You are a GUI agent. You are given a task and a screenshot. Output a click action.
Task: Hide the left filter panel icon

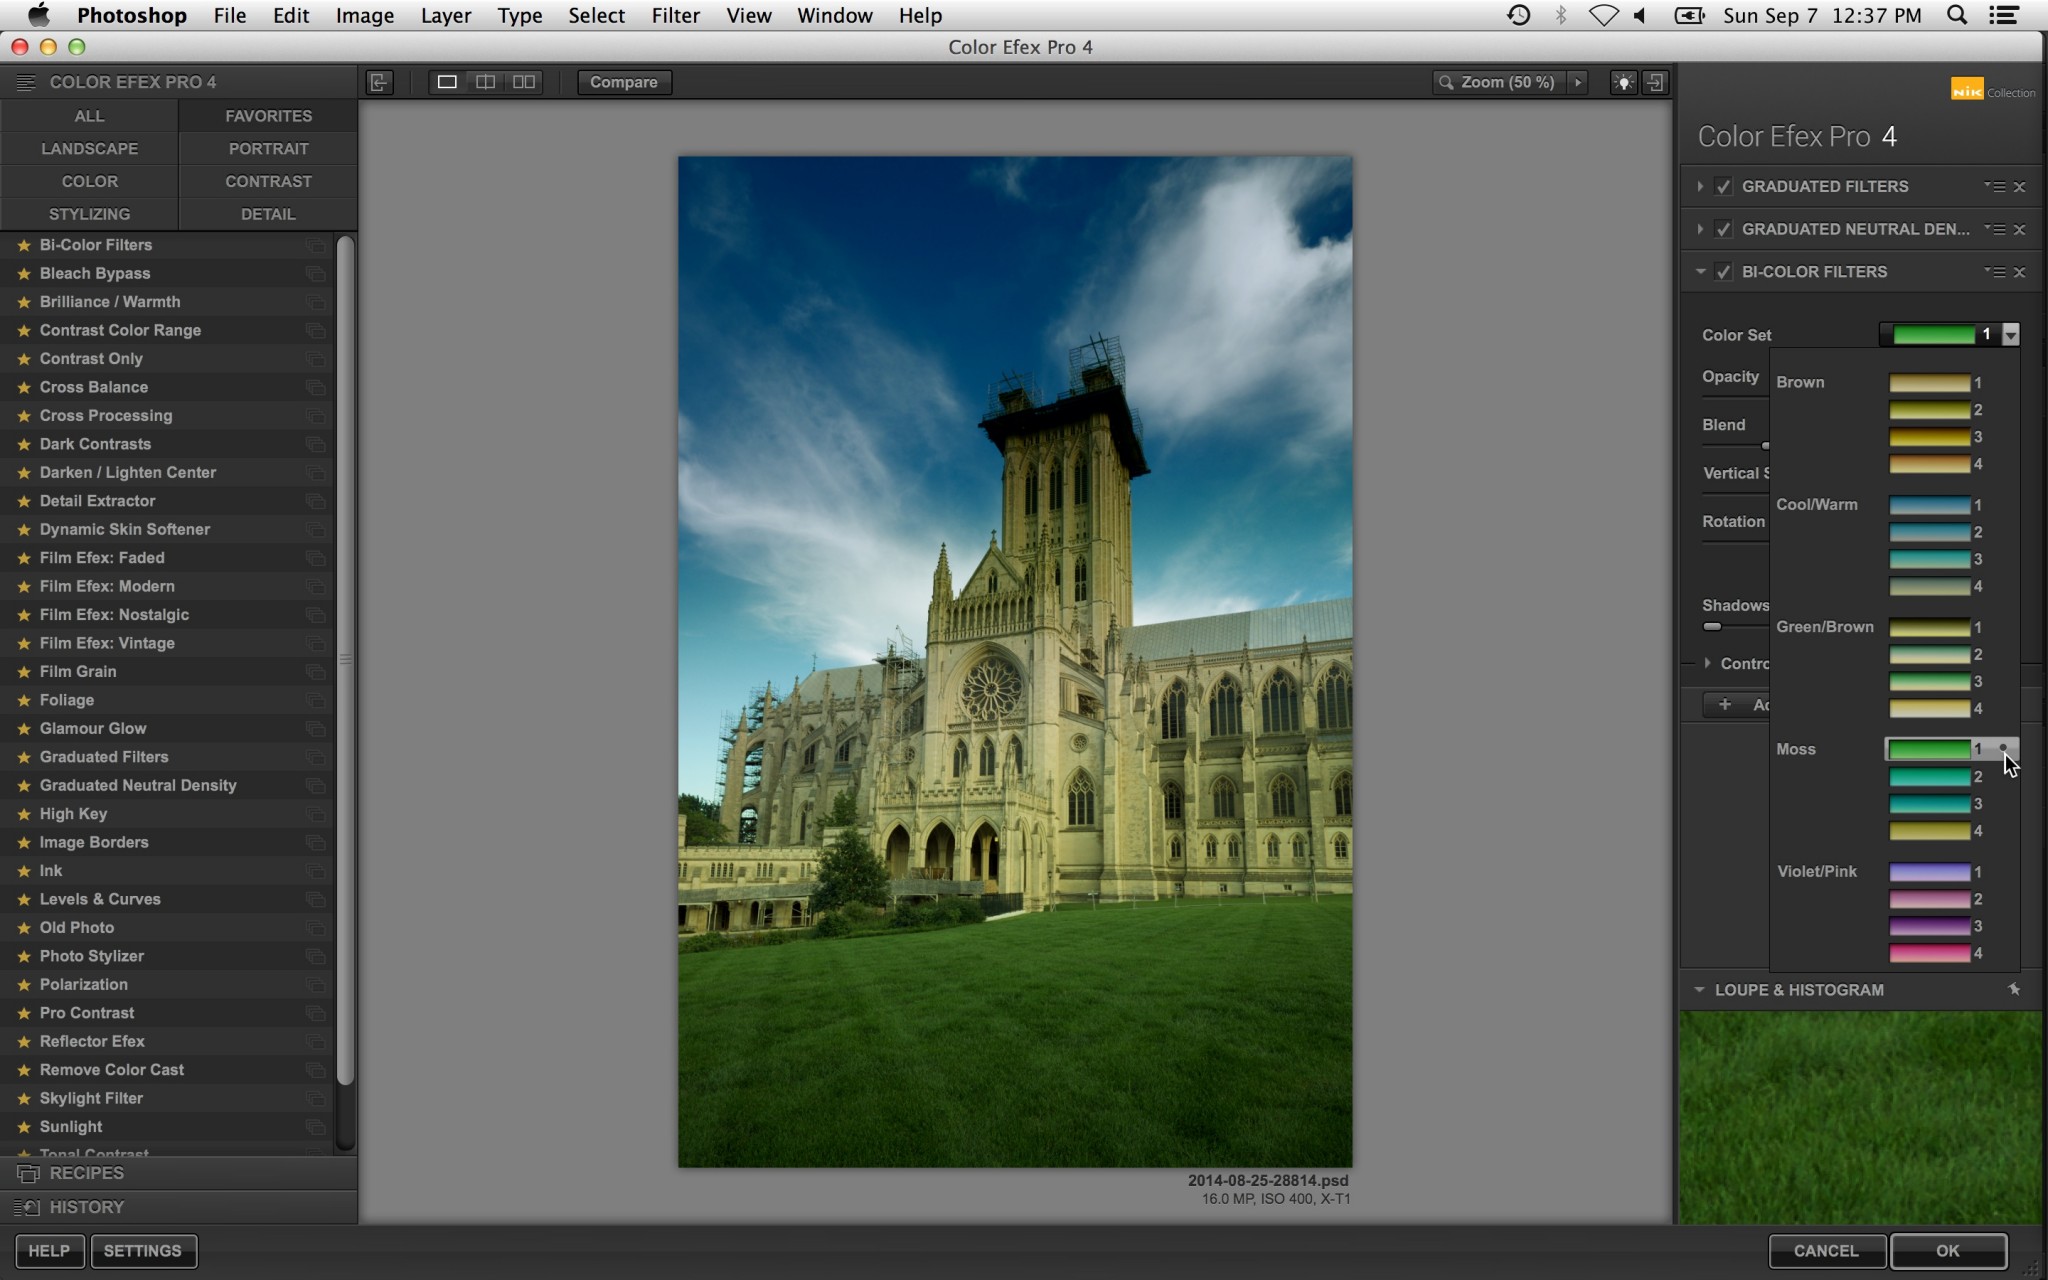click(379, 82)
